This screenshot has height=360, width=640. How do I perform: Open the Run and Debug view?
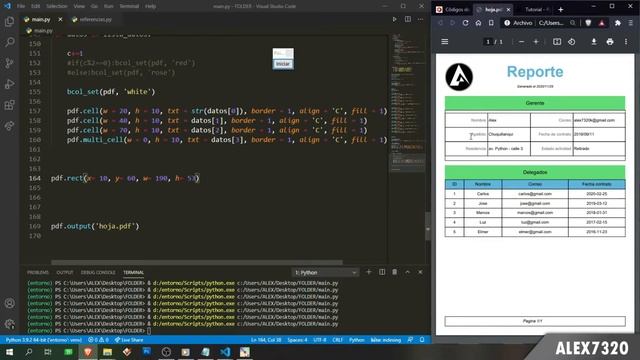[x=9, y=84]
